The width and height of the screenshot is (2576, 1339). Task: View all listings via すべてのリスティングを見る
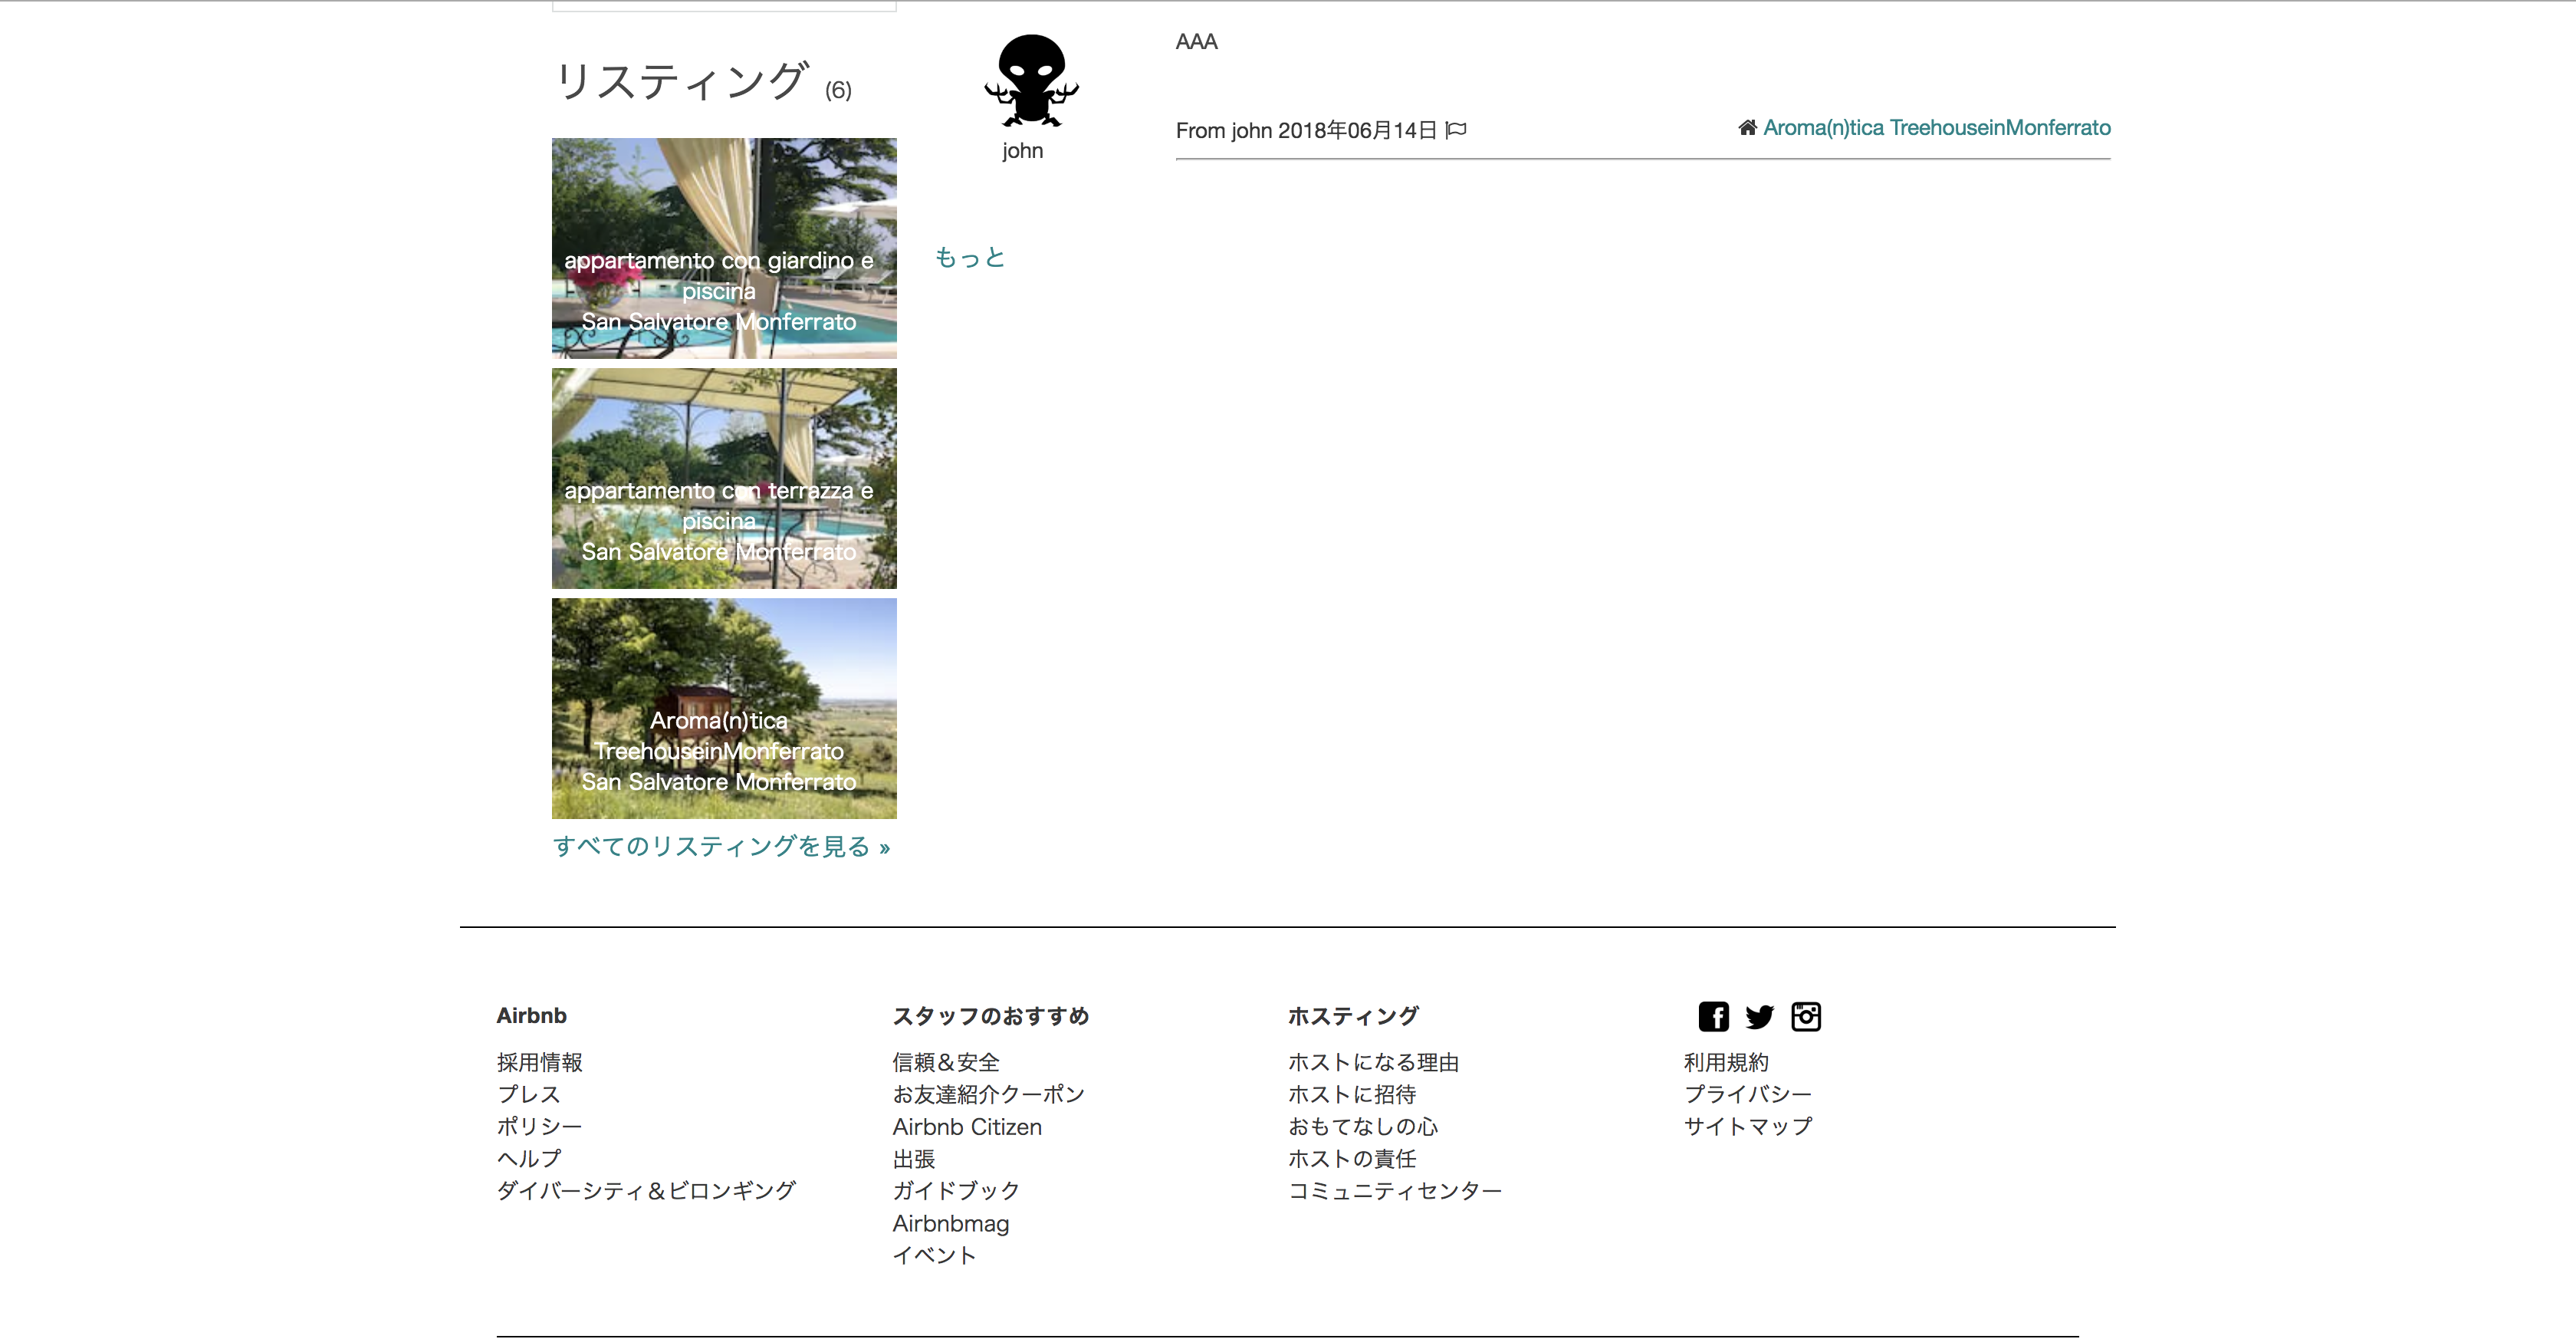point(721,847)
